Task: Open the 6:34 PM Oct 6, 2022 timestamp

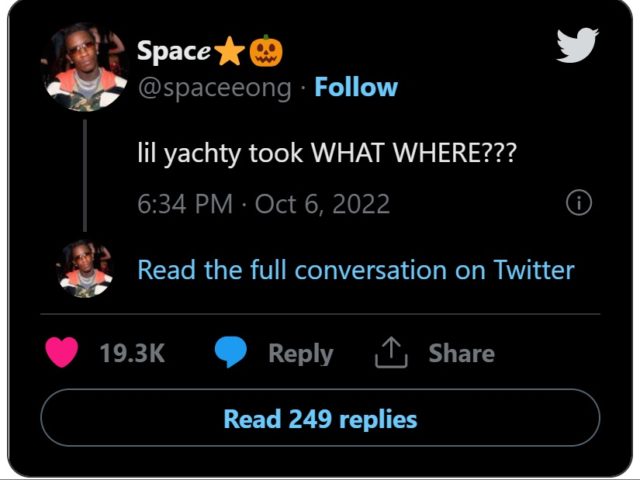Action: [263, 205]
